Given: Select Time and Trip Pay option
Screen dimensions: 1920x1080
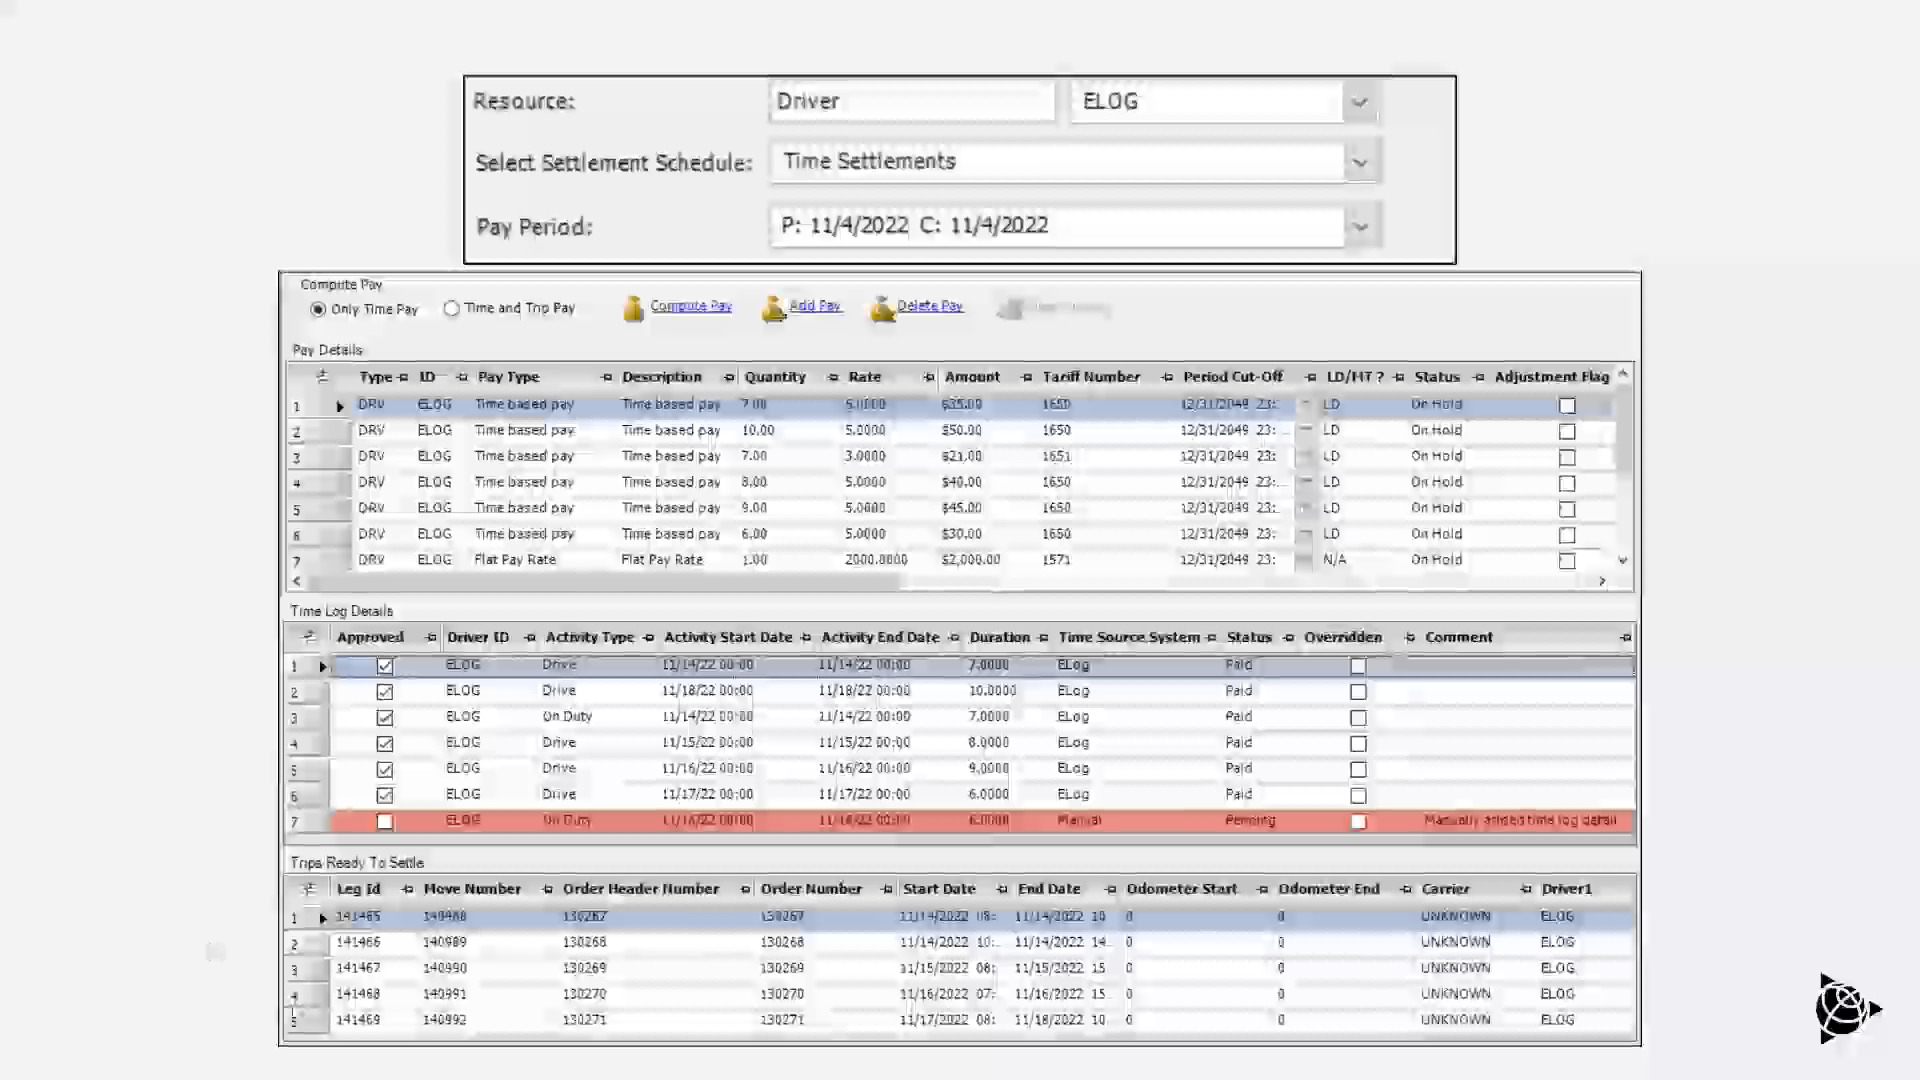Looking at the screenshot, I should click(x=452, y=309).
